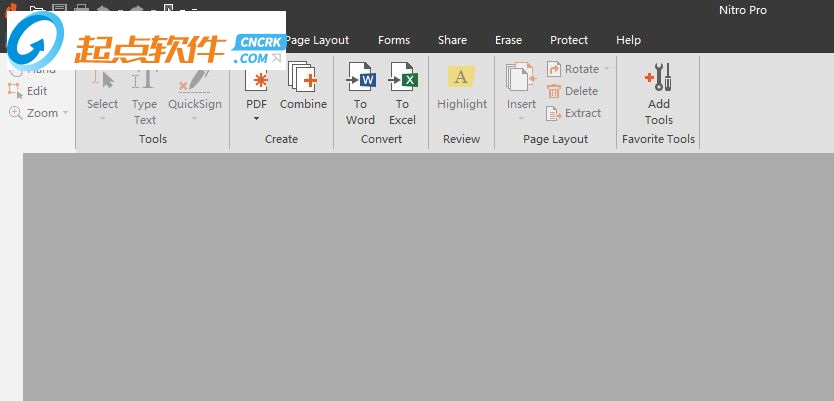834x401 pixels.
Task: Delete pages using the trash icon
Action: (572, 91)
